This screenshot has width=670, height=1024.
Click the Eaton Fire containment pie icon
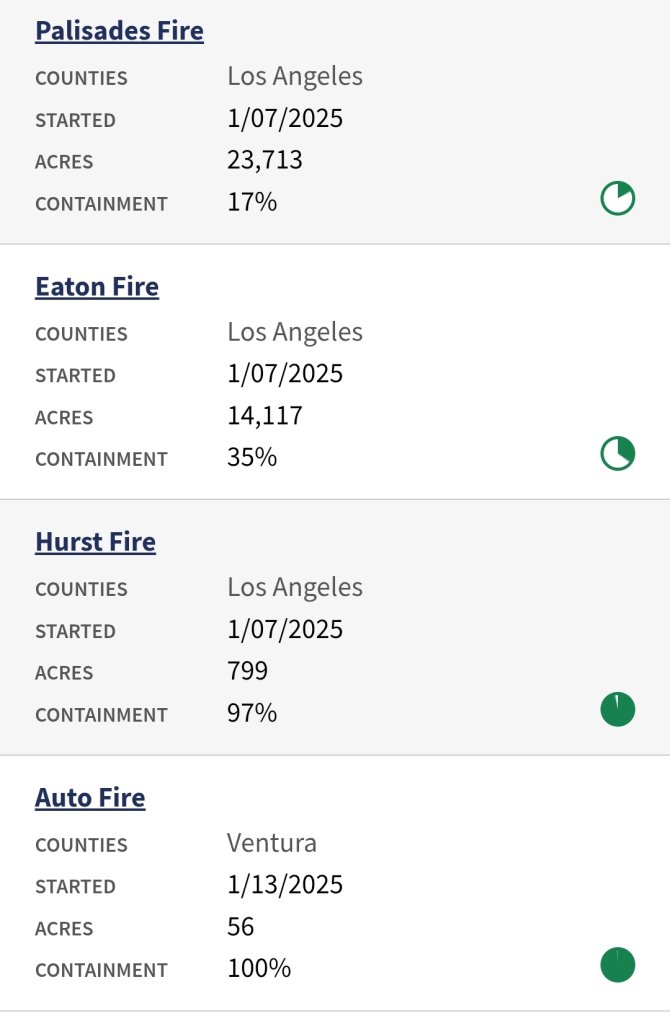pyautogui.click(x=617, y=454)
